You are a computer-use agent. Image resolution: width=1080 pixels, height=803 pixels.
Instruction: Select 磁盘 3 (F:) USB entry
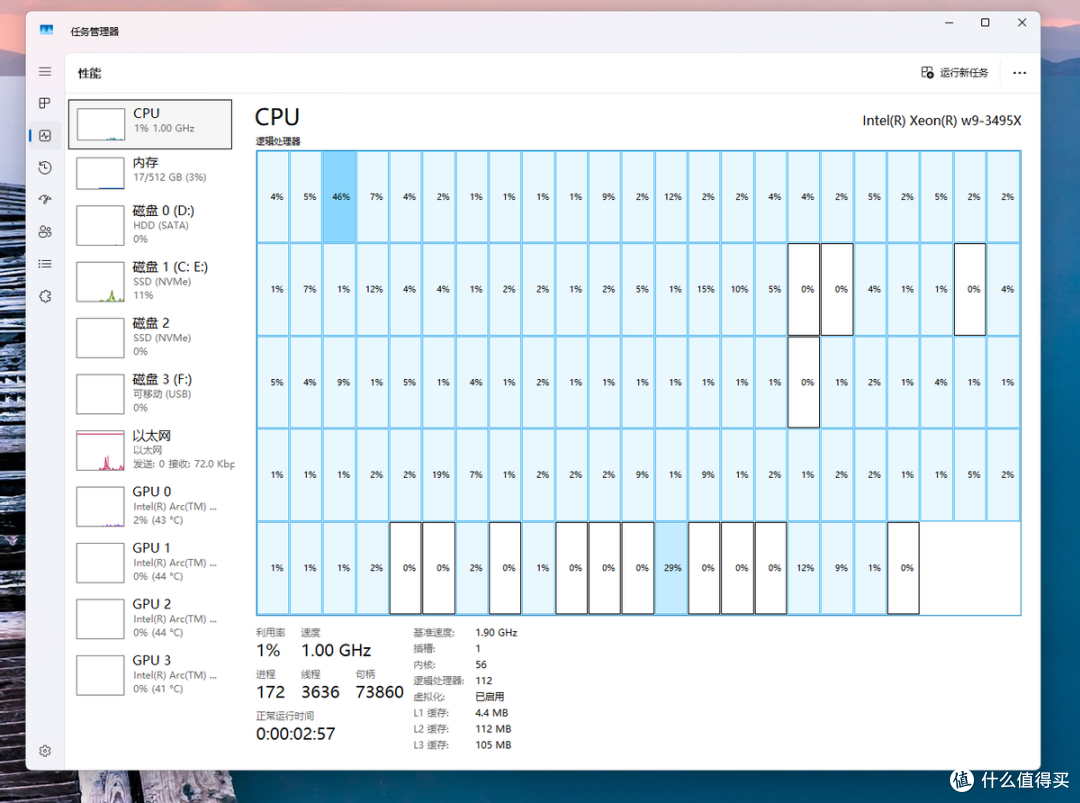coord(150,394)
